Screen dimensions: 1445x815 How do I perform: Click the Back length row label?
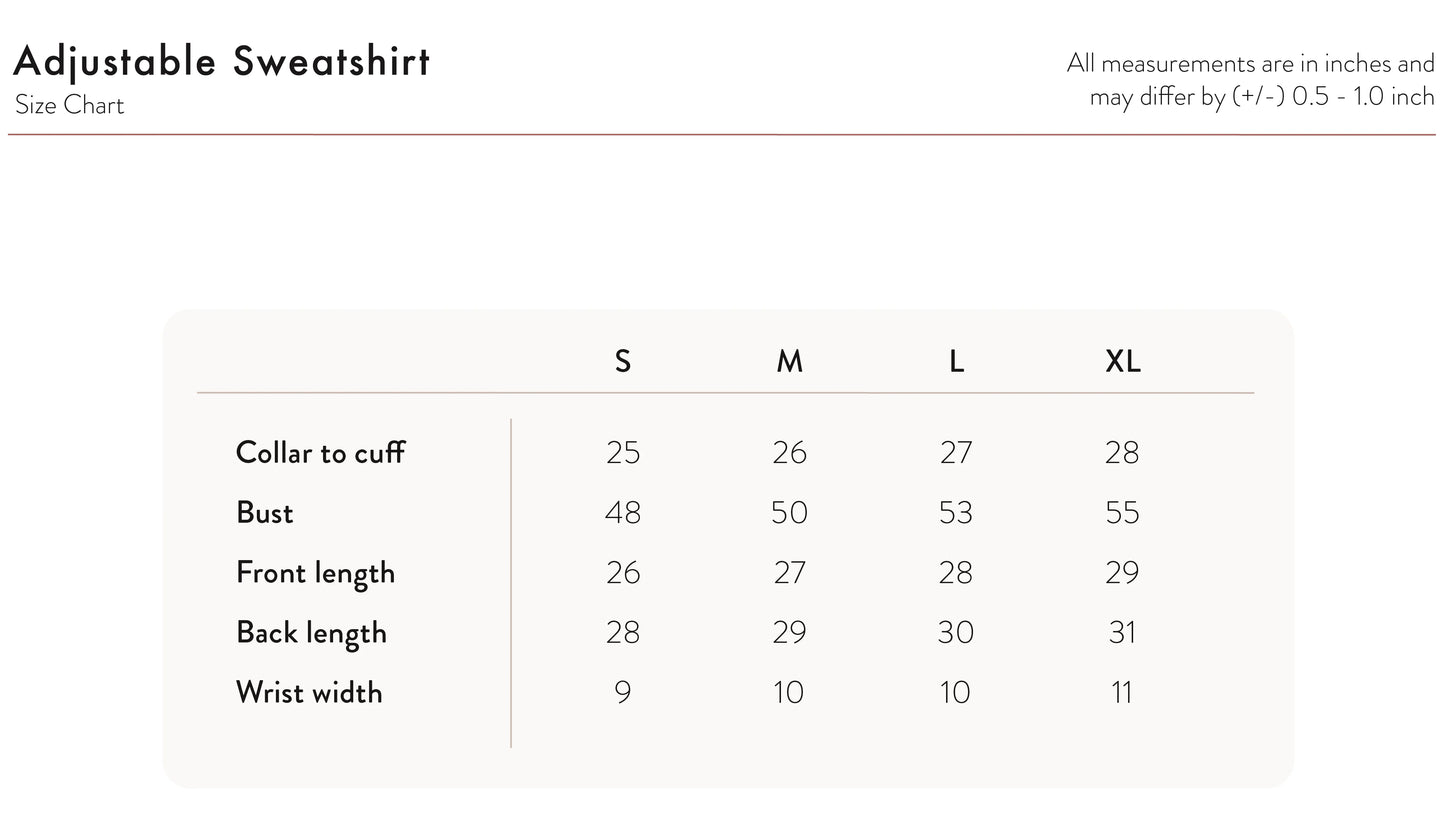(311, 633)
